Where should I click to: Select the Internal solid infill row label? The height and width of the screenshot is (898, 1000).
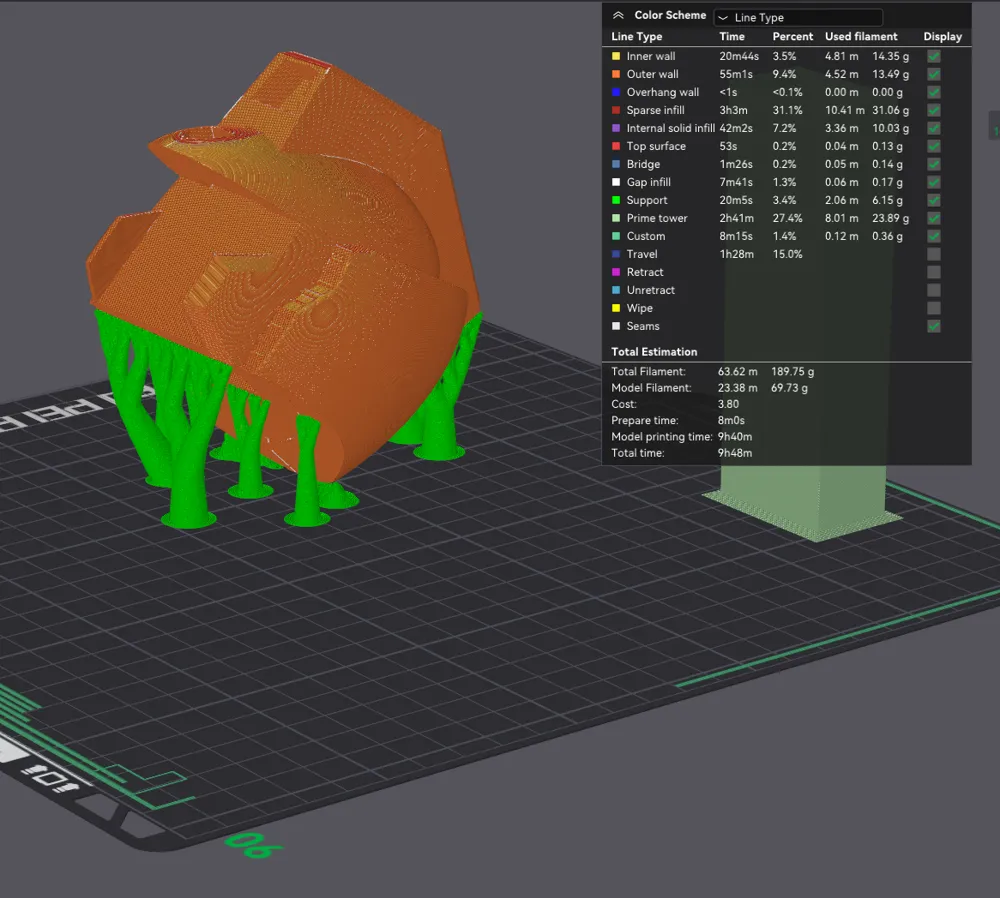[670, 128]
